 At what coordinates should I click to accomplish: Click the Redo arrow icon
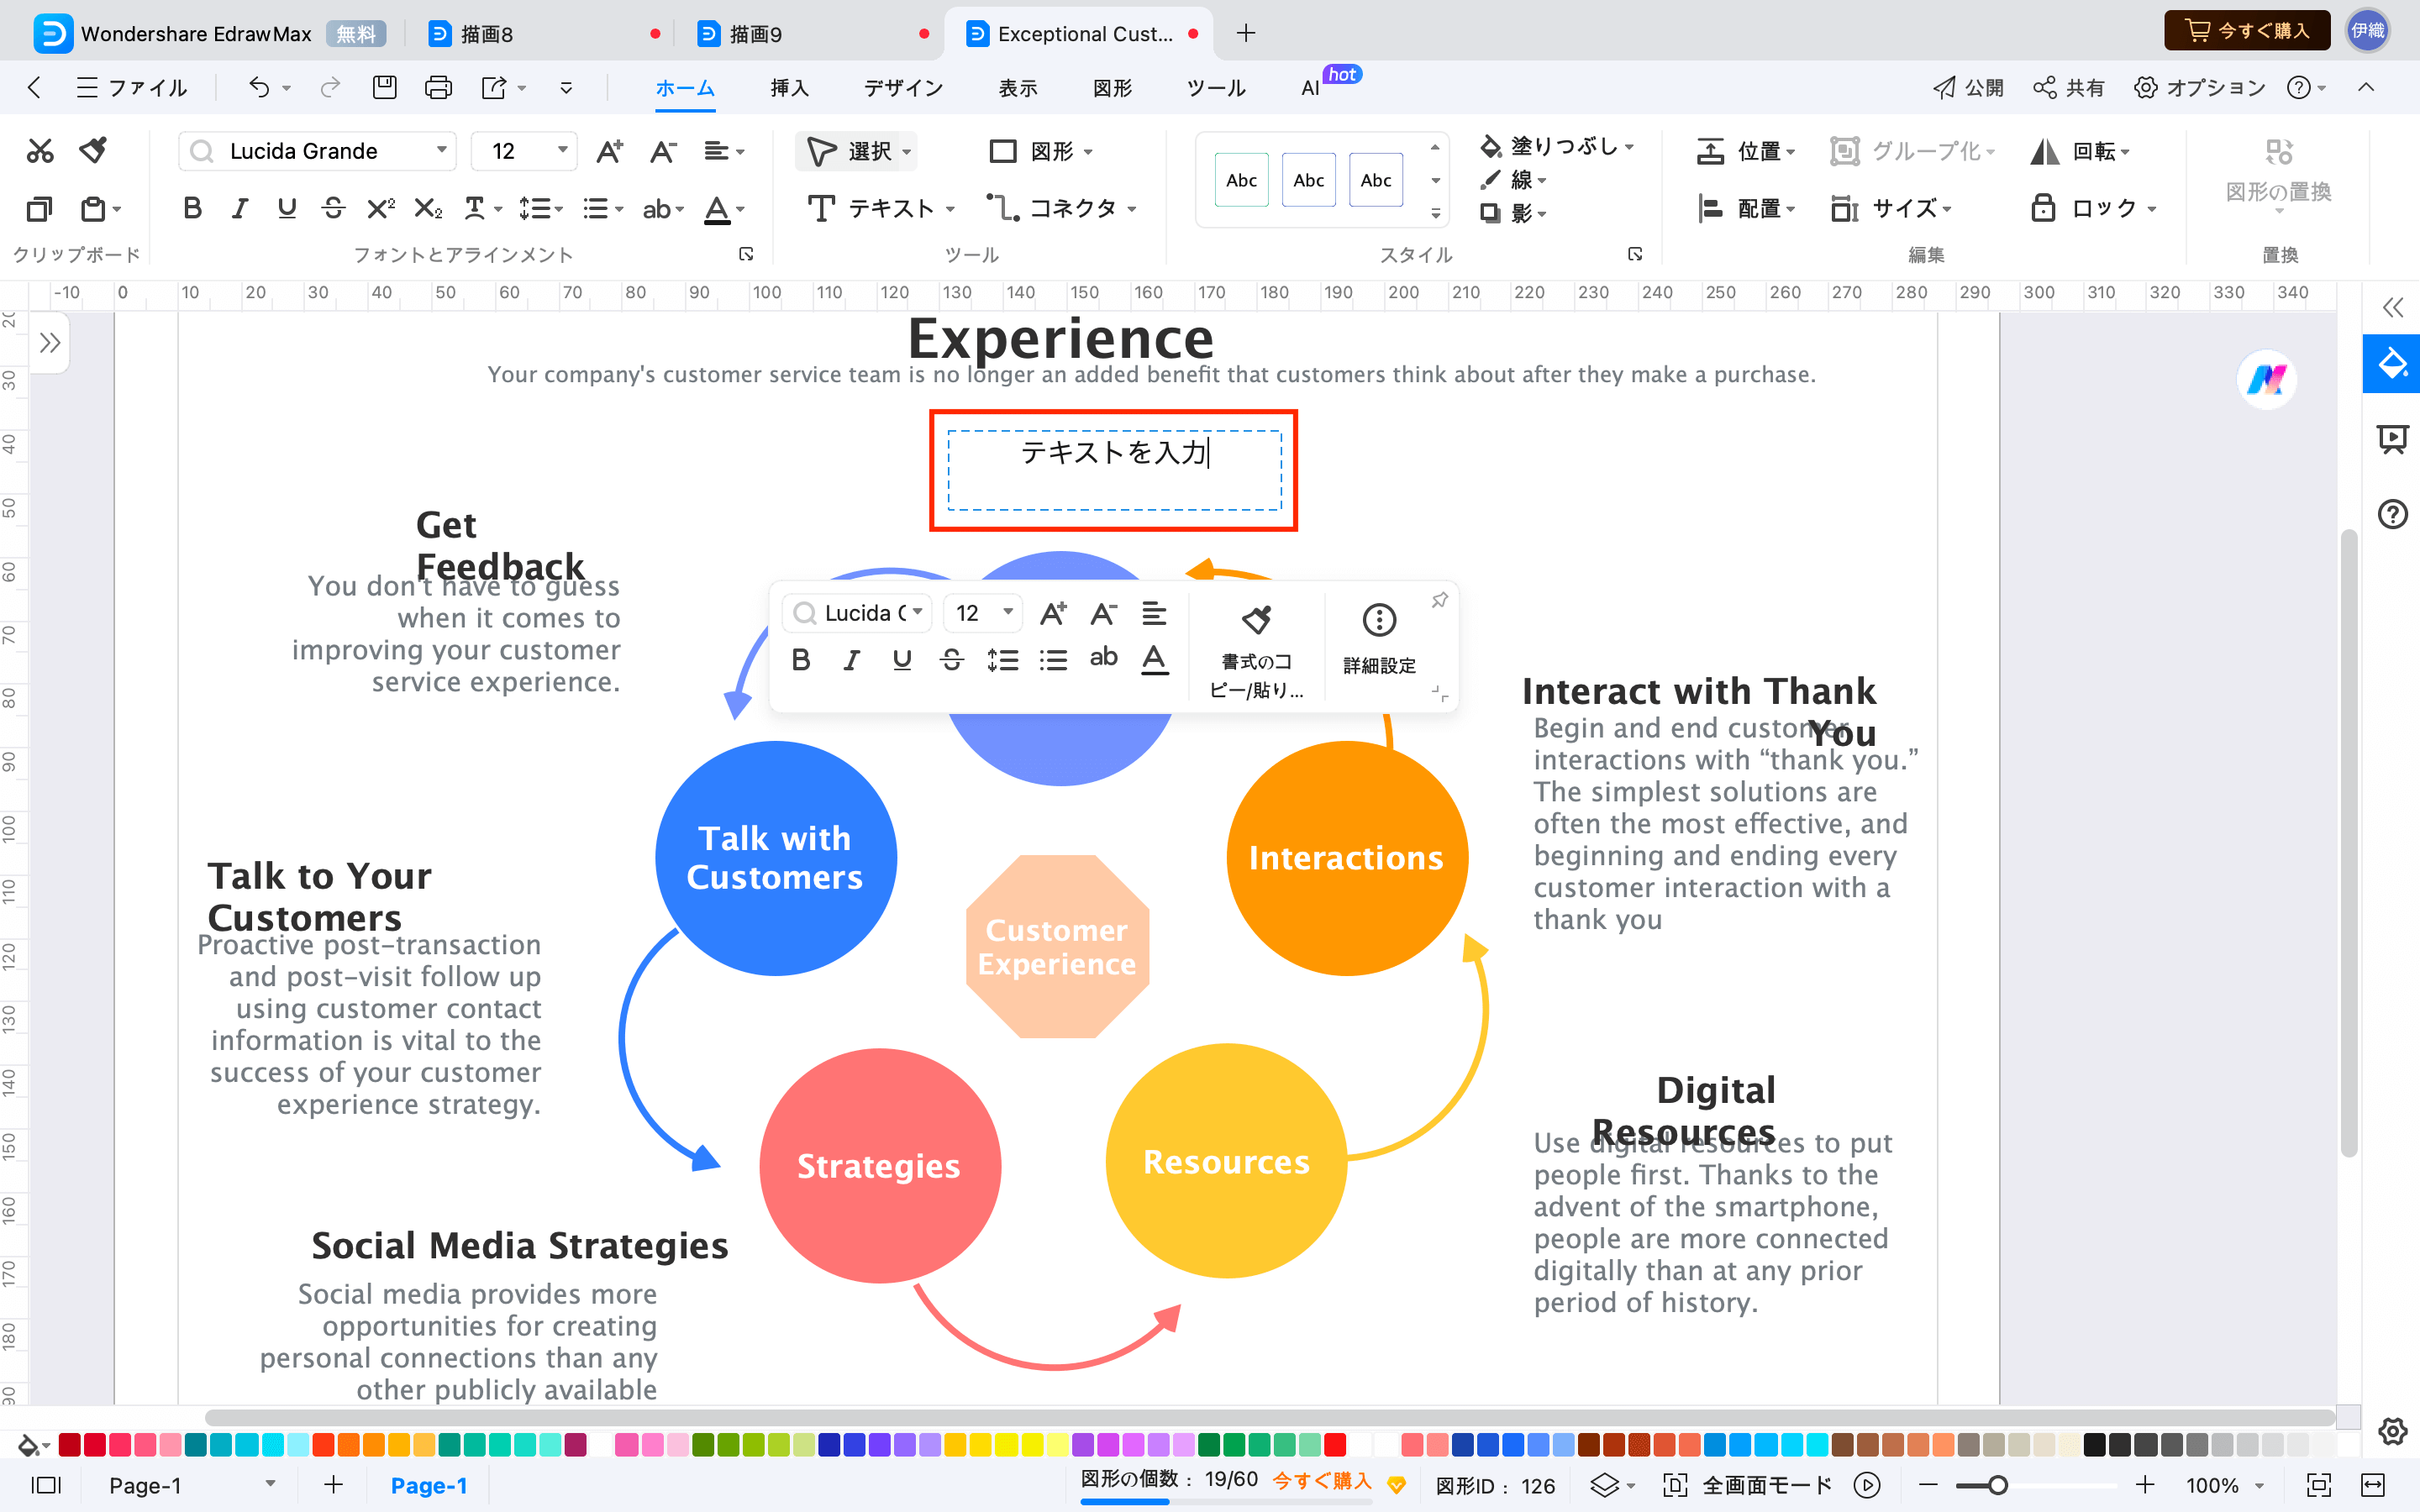329,88
